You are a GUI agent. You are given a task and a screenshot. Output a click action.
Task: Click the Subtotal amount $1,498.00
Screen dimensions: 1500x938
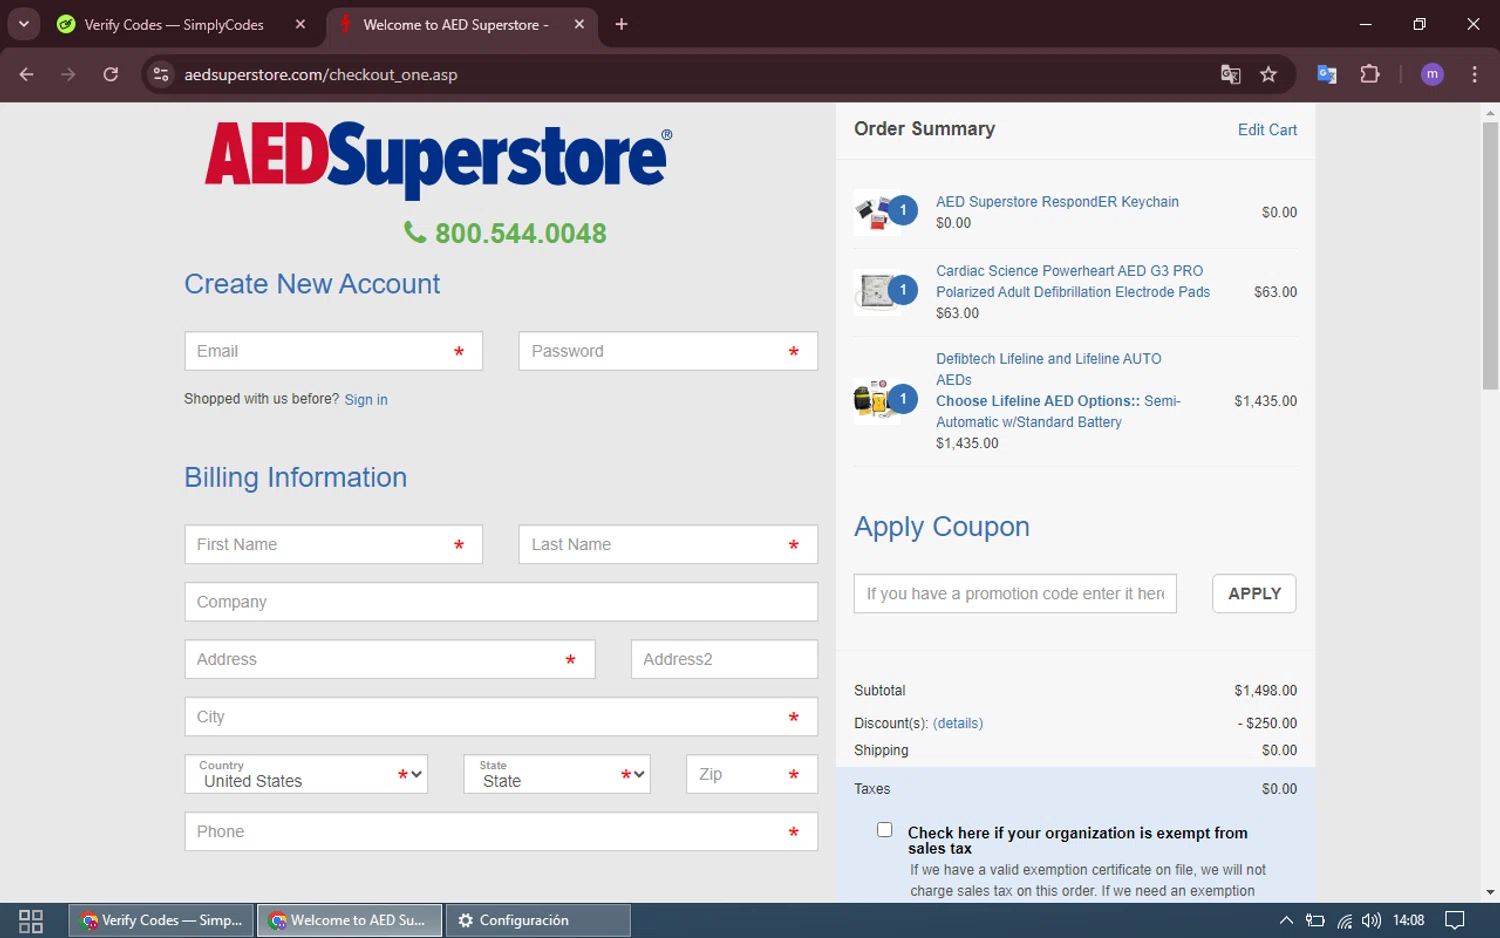tap(1265, 691)
